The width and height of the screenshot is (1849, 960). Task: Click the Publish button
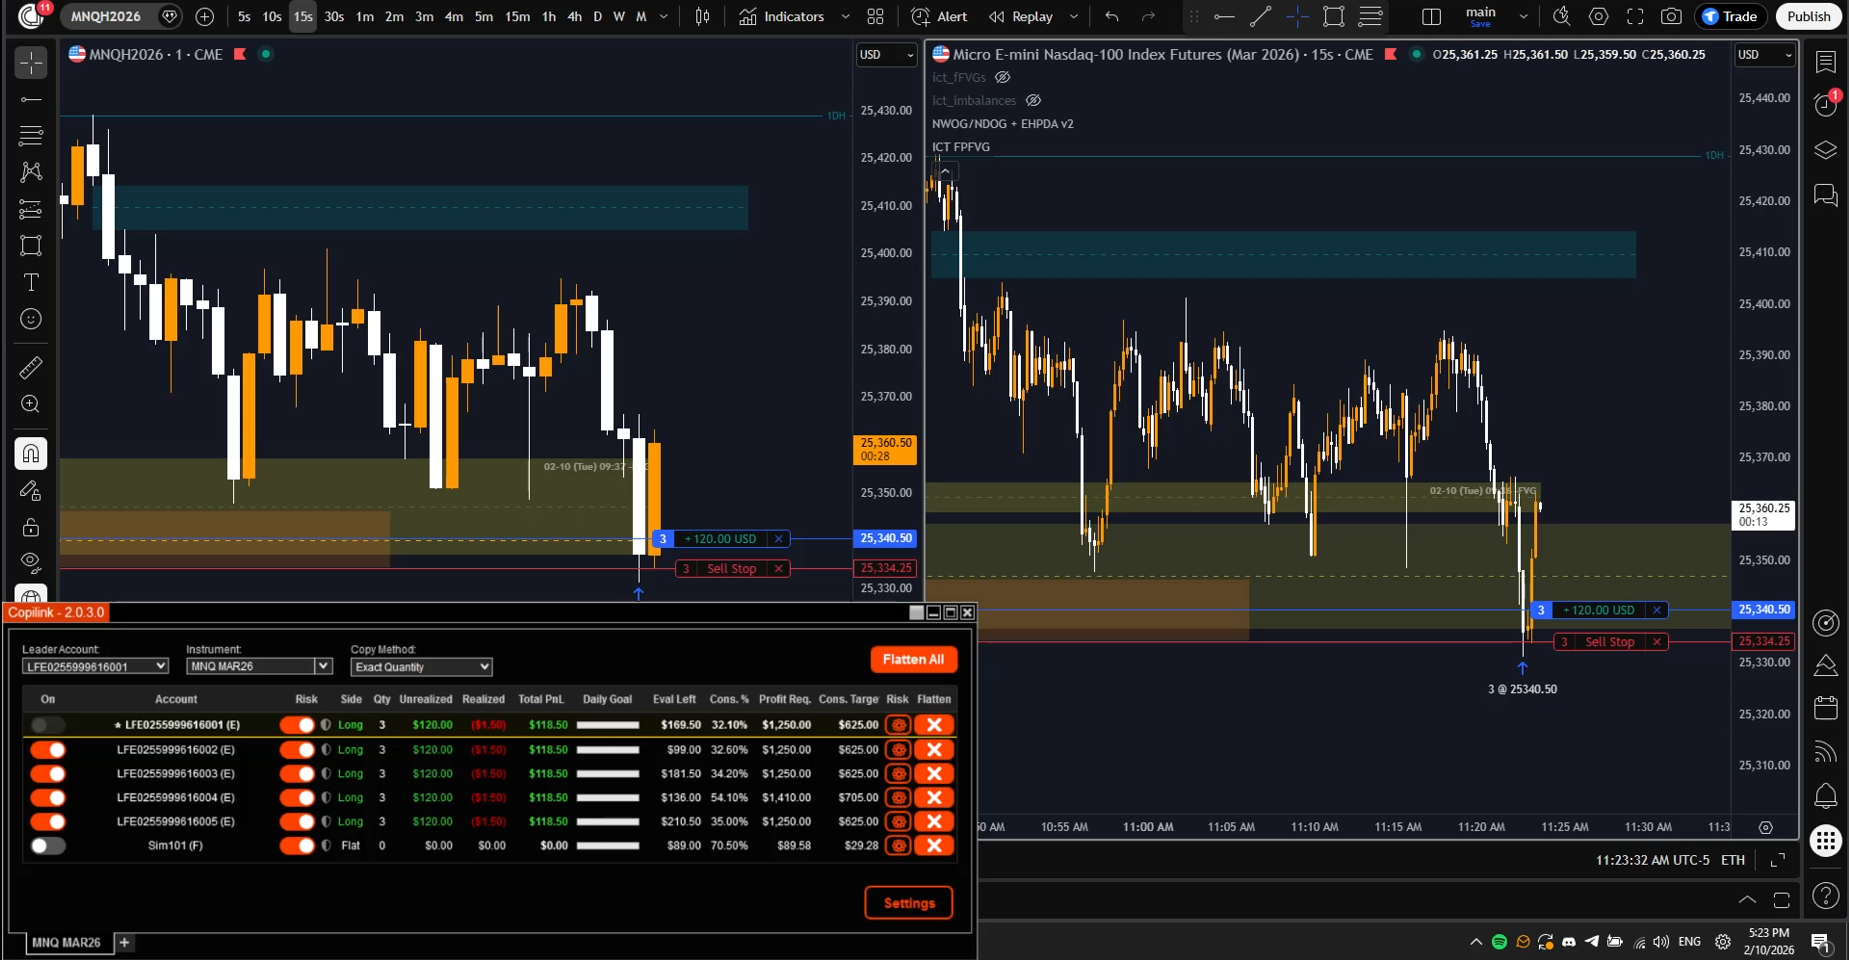[1807, 16]
